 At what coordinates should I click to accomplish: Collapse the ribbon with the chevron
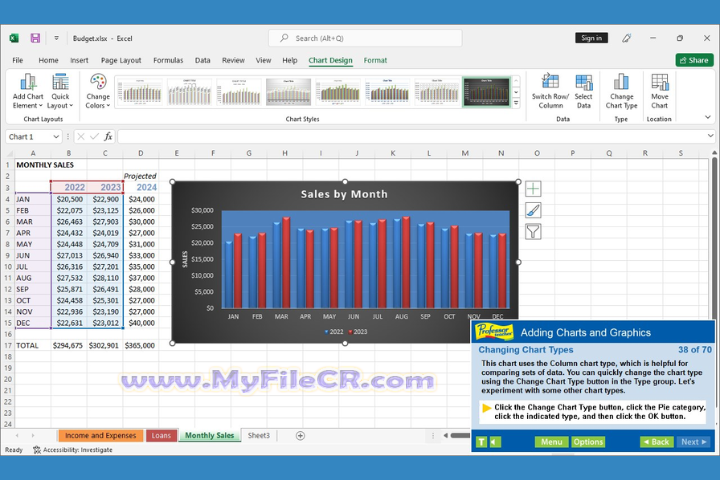[708, 118]
